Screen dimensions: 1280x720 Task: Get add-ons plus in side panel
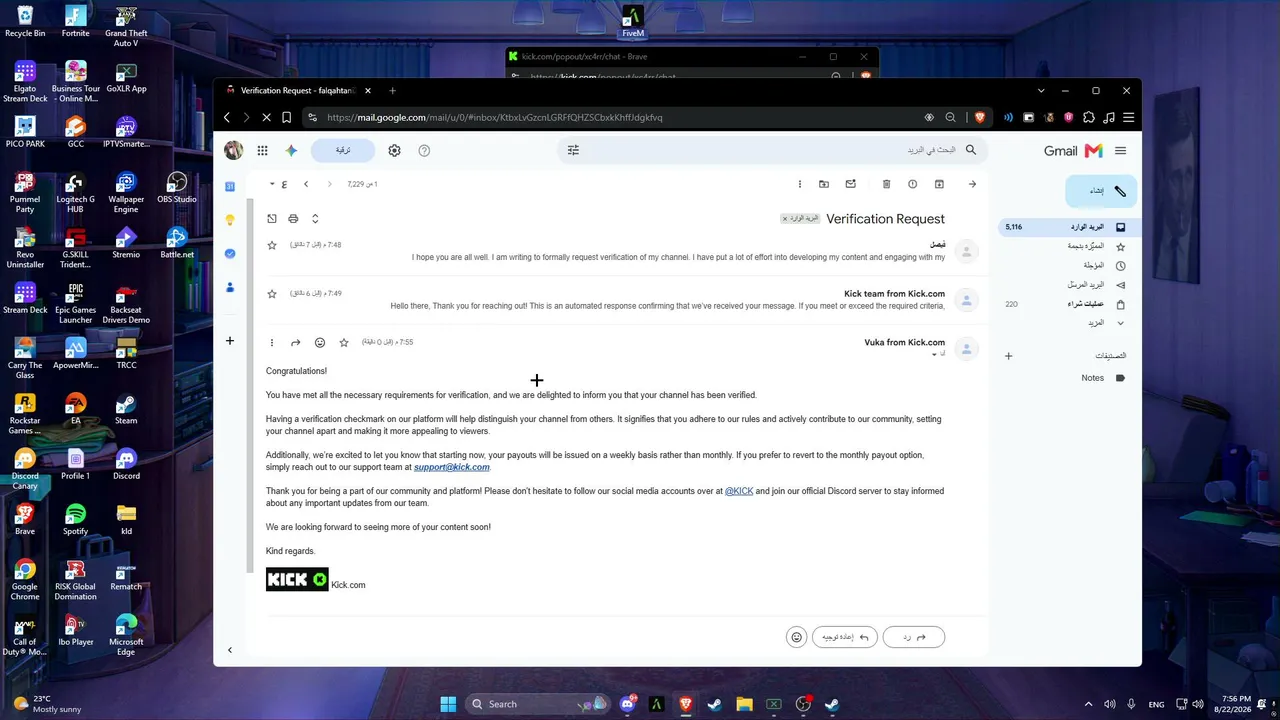tap(230, 341)
